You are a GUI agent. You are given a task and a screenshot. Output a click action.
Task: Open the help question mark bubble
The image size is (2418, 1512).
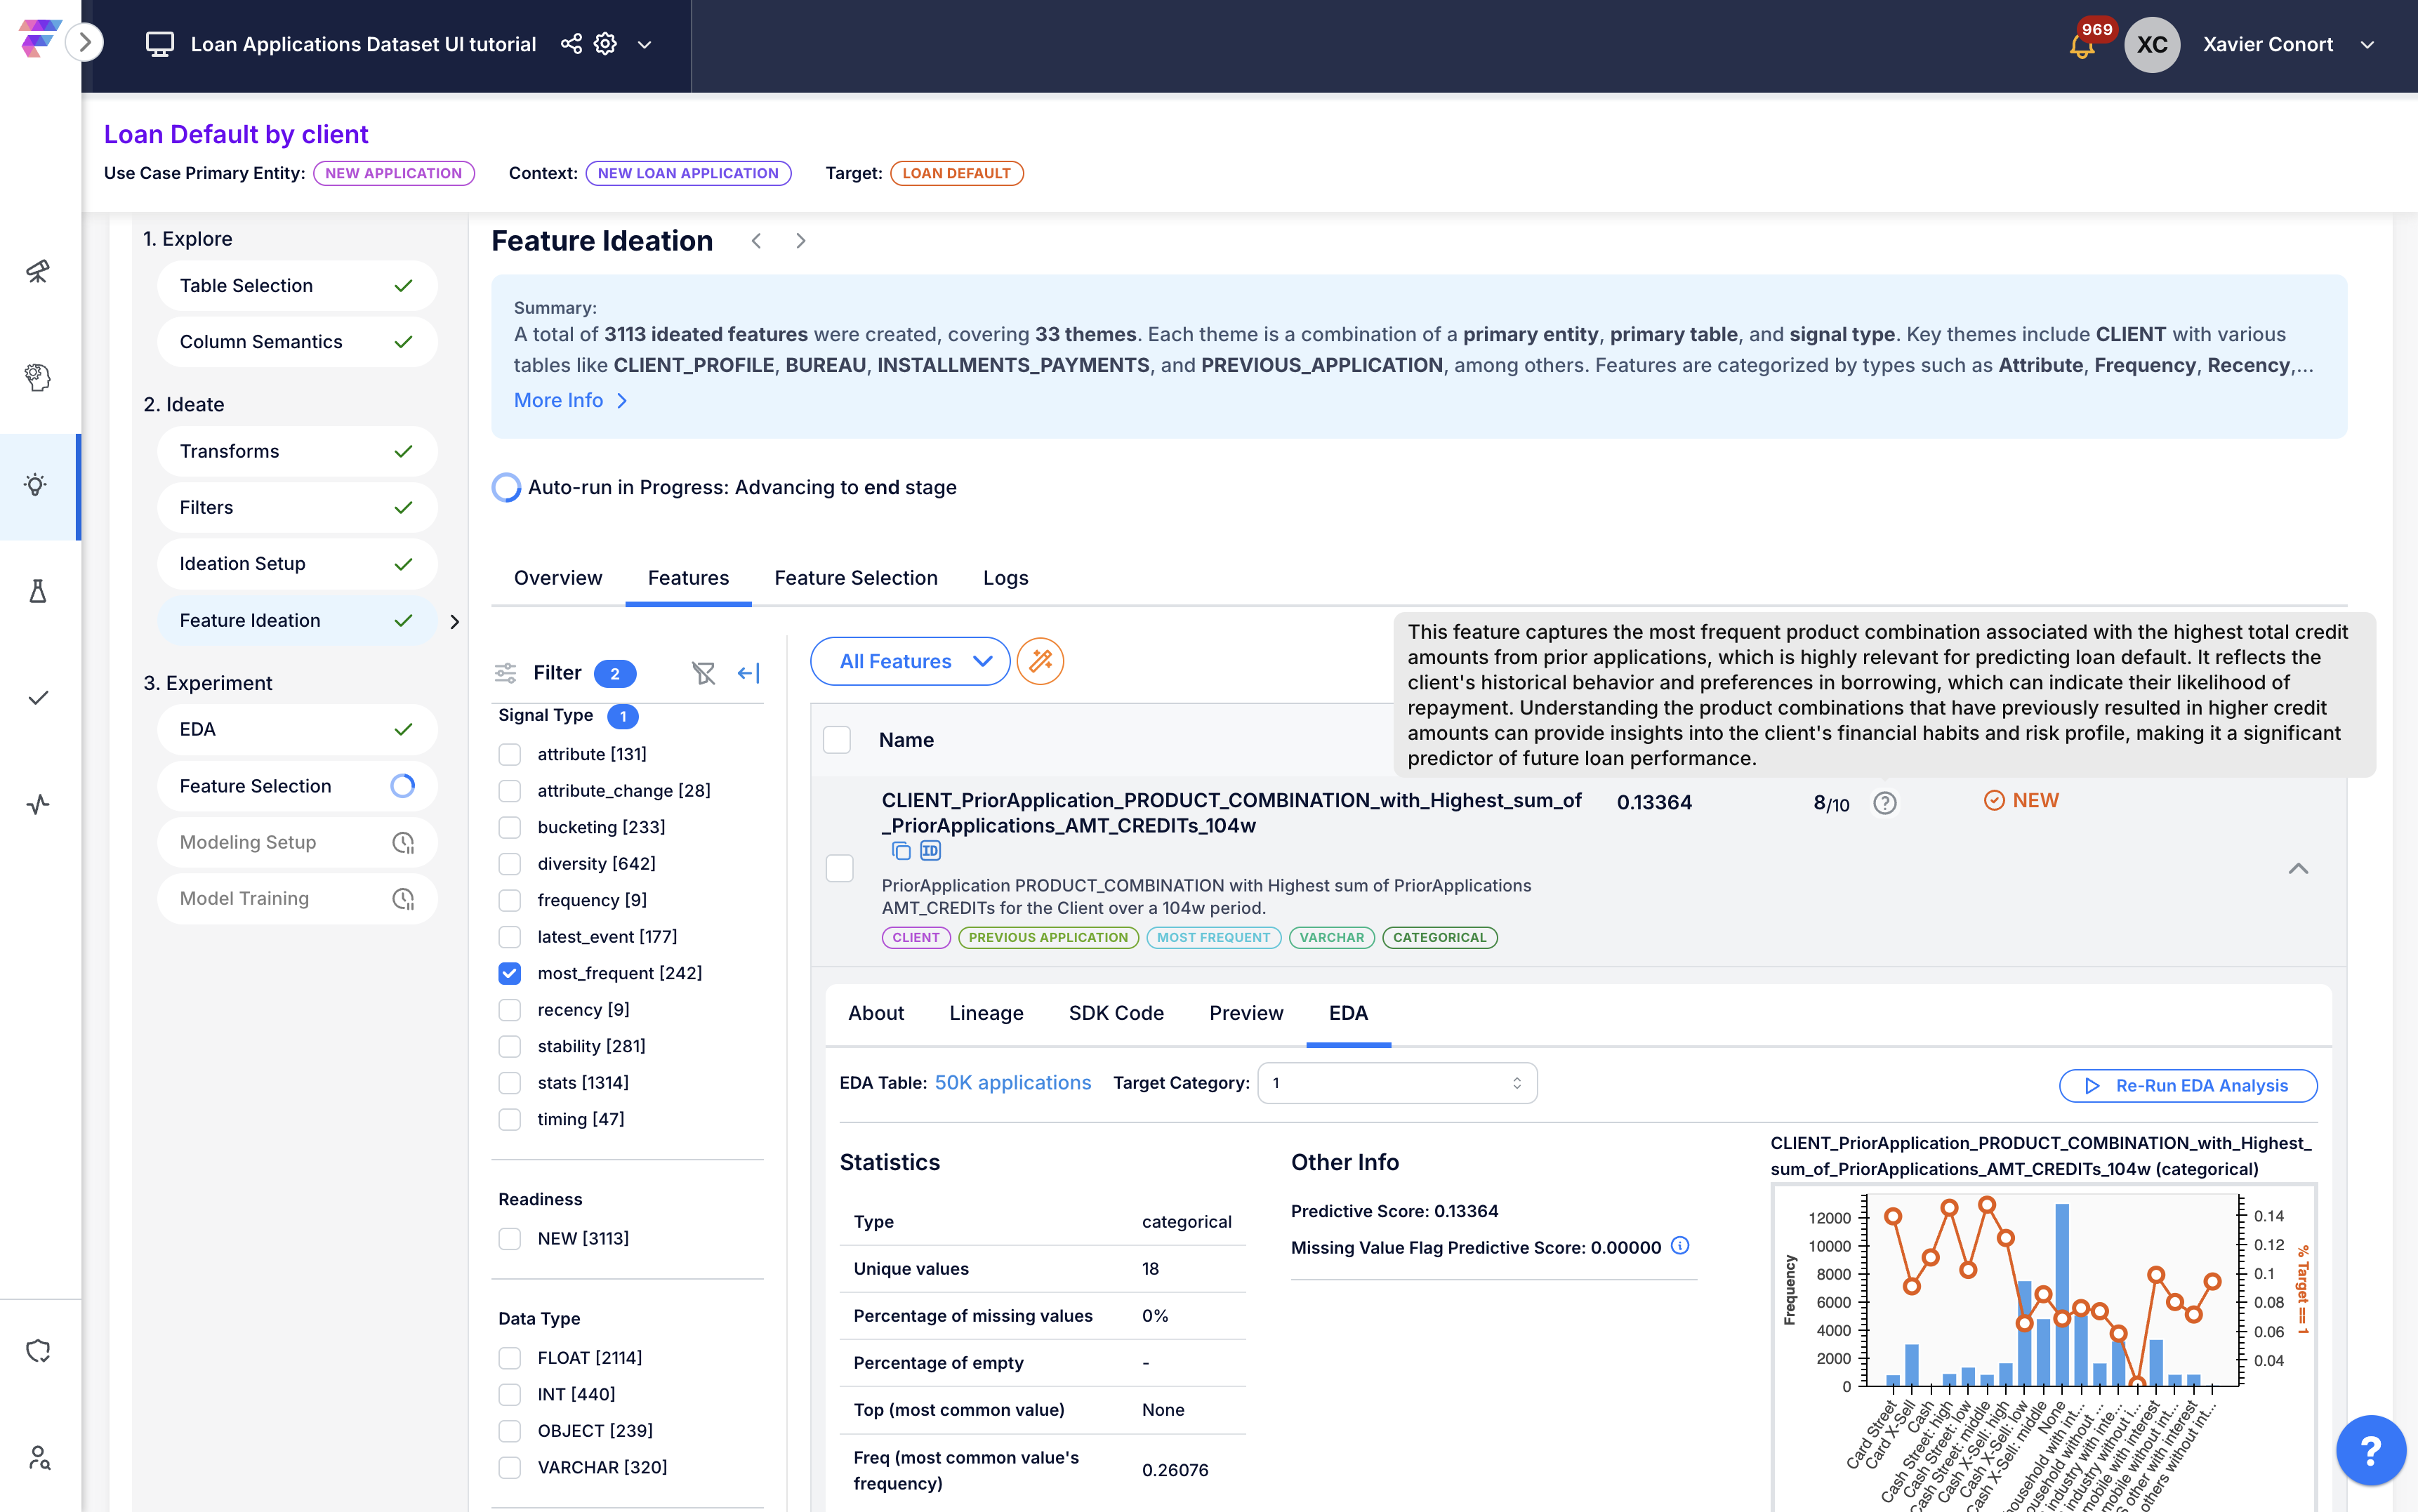[2370, 1449]
